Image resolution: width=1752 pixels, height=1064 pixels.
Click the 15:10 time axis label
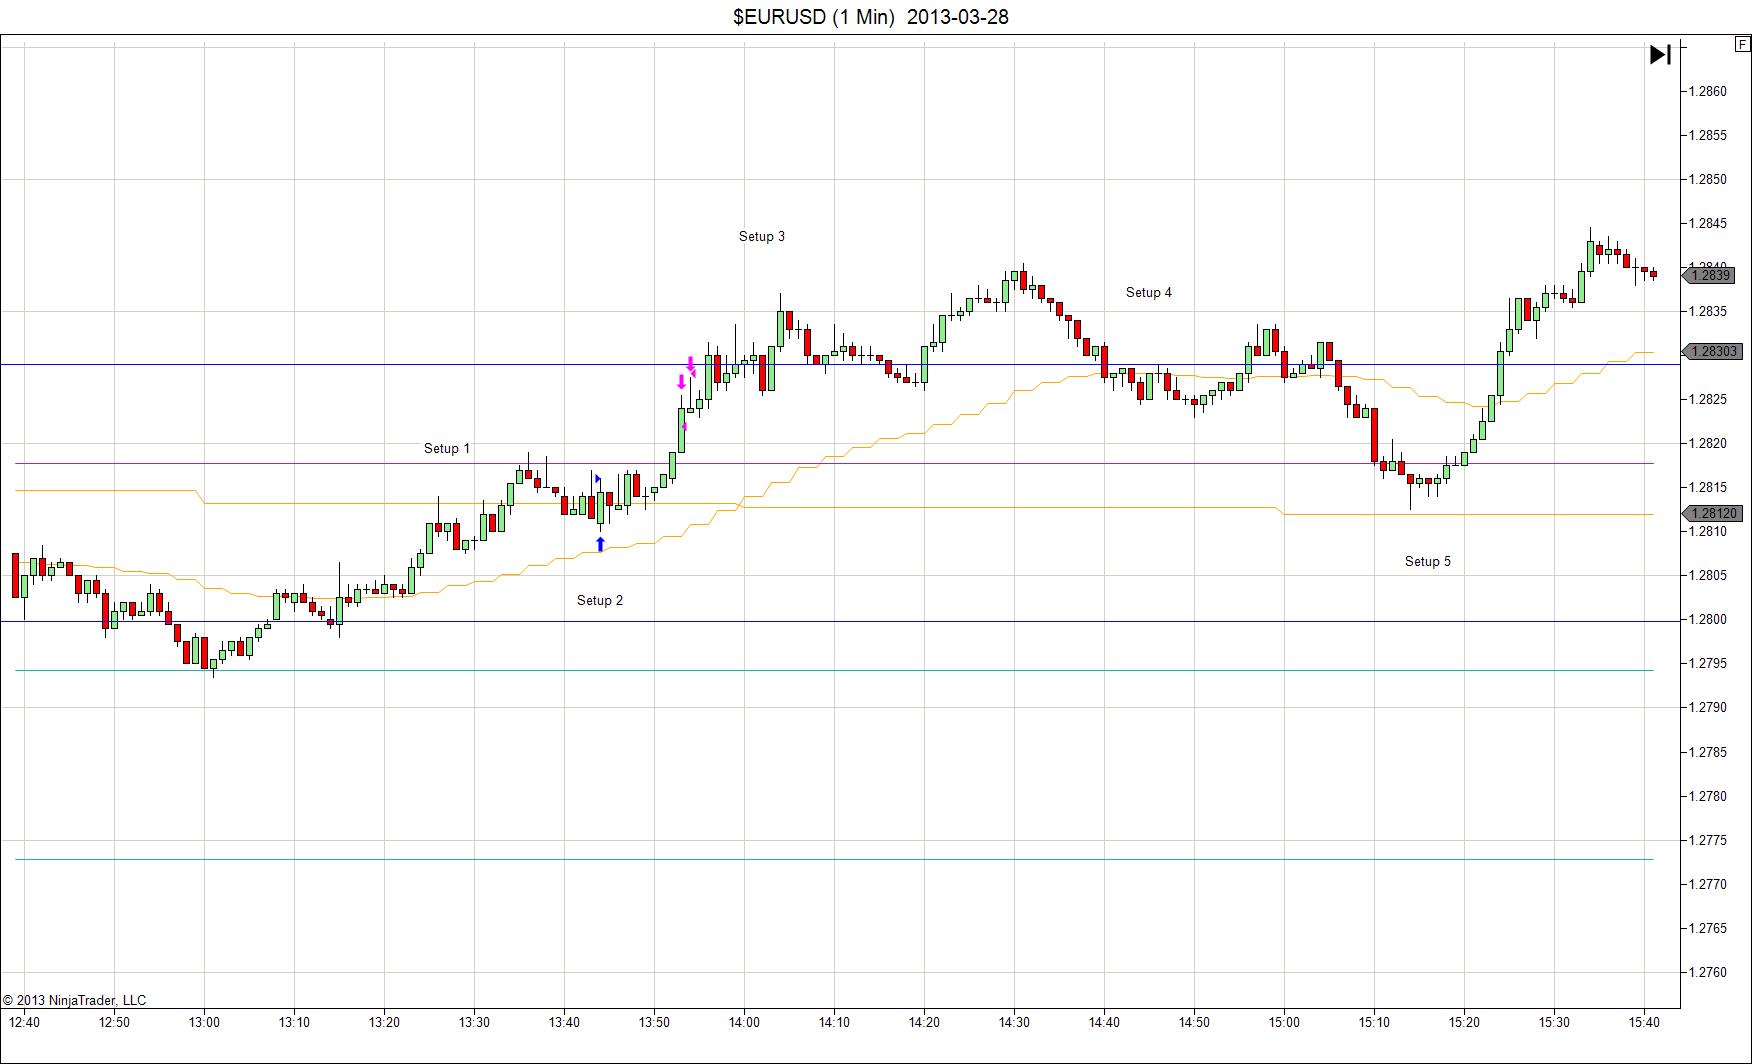coord(1374,1022)
